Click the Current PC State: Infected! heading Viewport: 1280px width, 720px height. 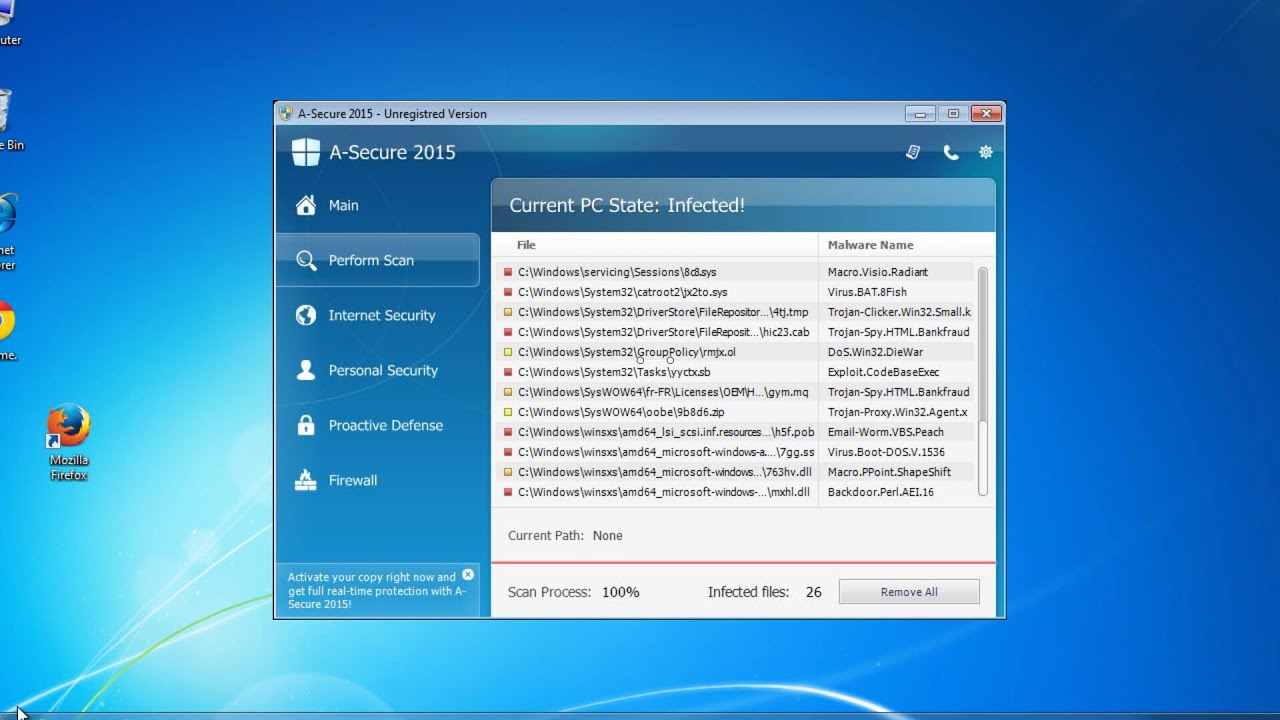click(x=627, y=206)
